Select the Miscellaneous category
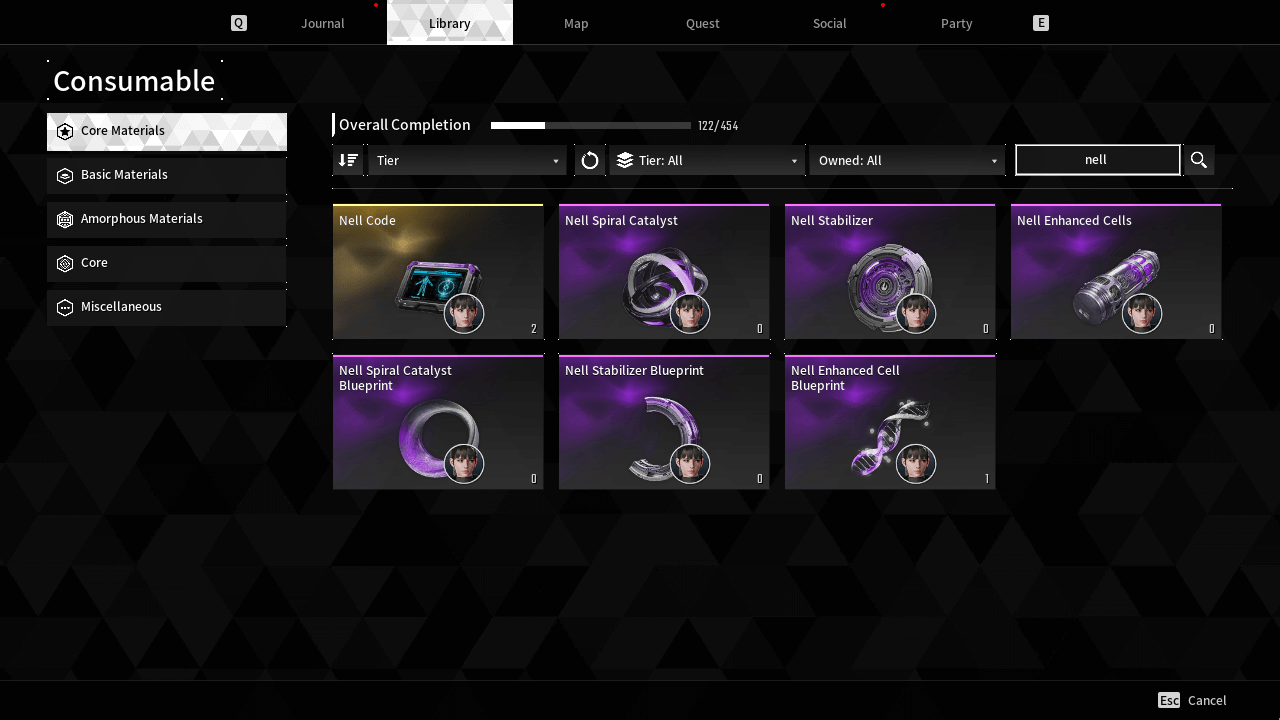This screenshot has height=720, width=1280. (x=167, y=307)
